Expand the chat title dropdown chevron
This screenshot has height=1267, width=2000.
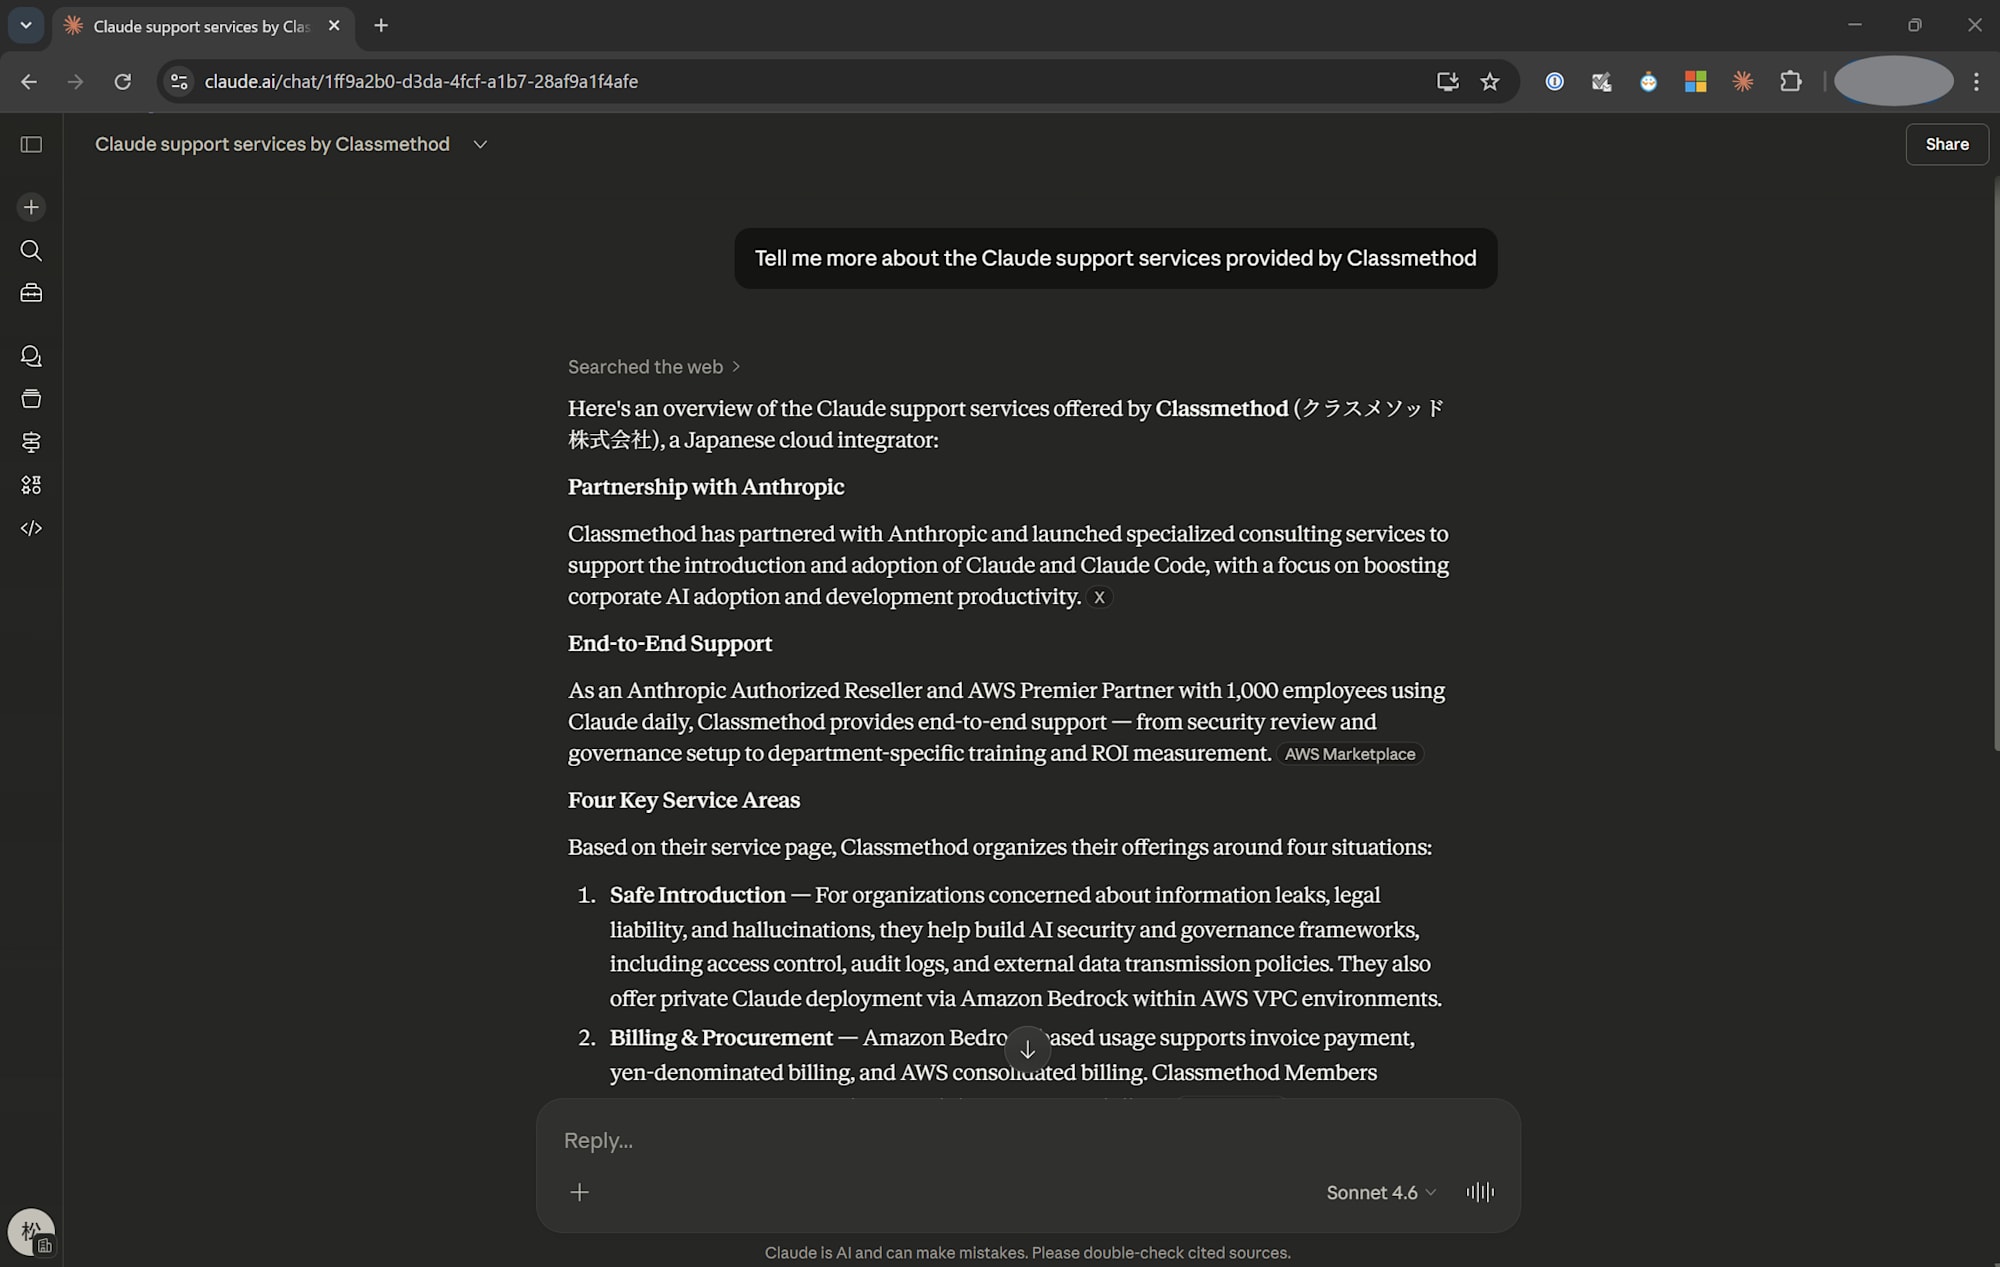480,145
